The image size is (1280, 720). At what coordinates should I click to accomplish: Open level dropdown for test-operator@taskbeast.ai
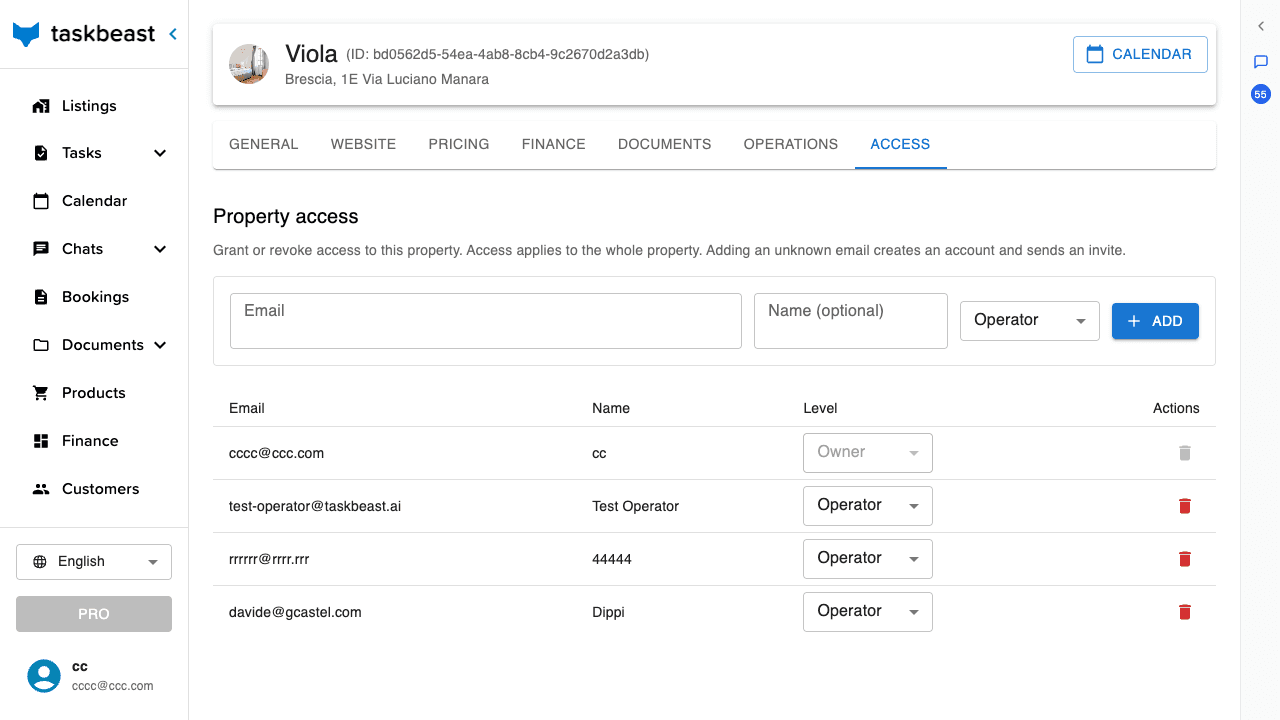[868, 506]
